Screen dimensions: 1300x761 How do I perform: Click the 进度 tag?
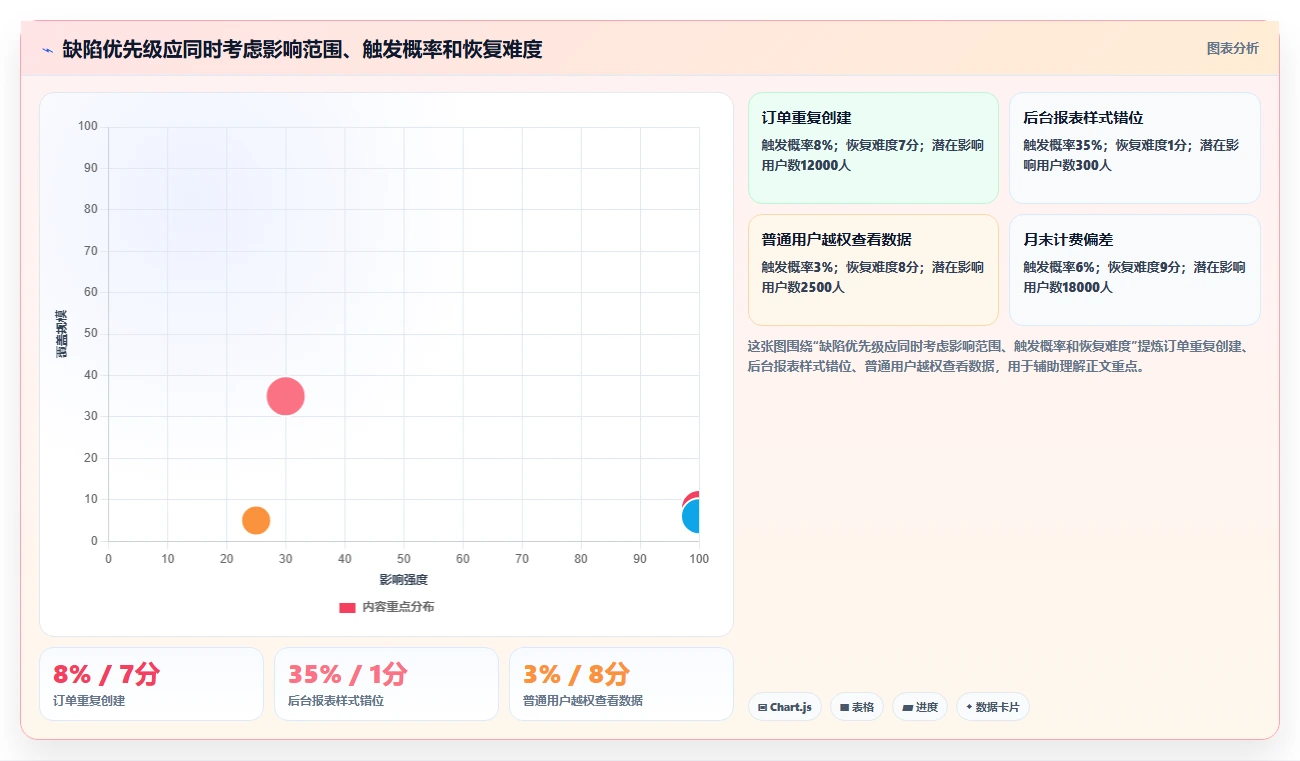(x=920, y=707)
